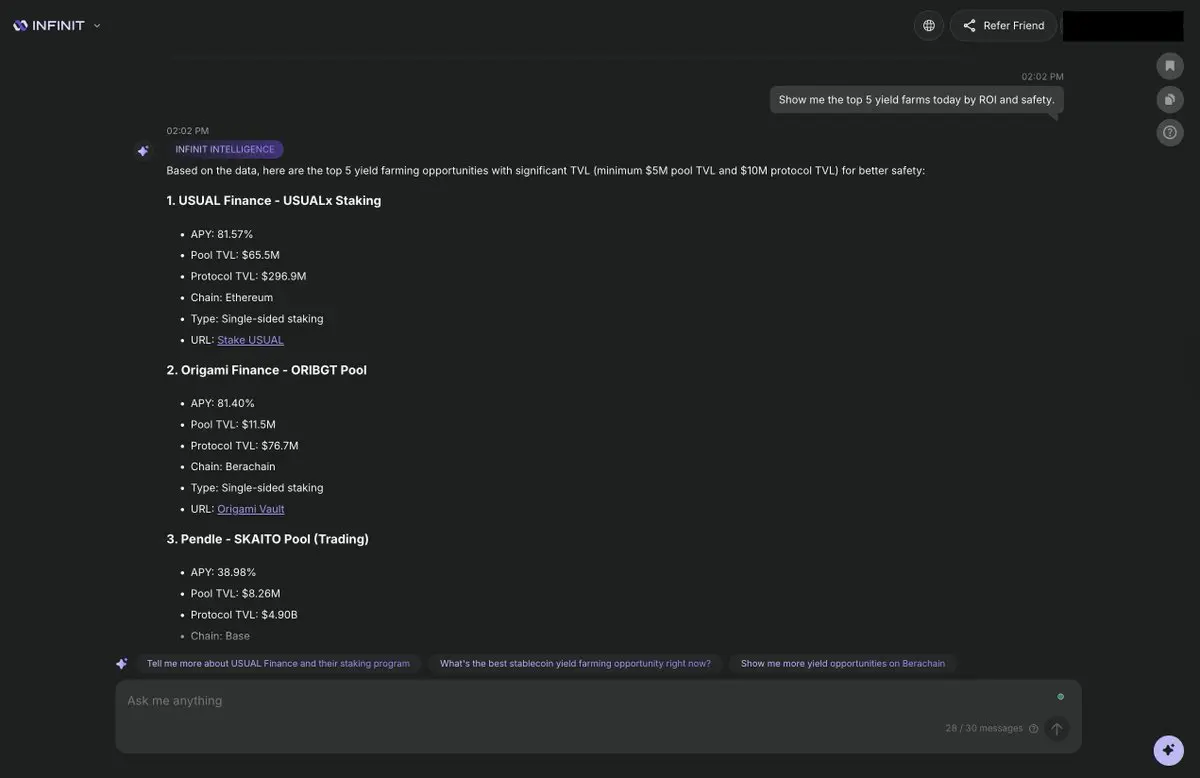Click the messages limit info icon
The width and height of the screenshot is (1200, 778).
coord(1034,729)
